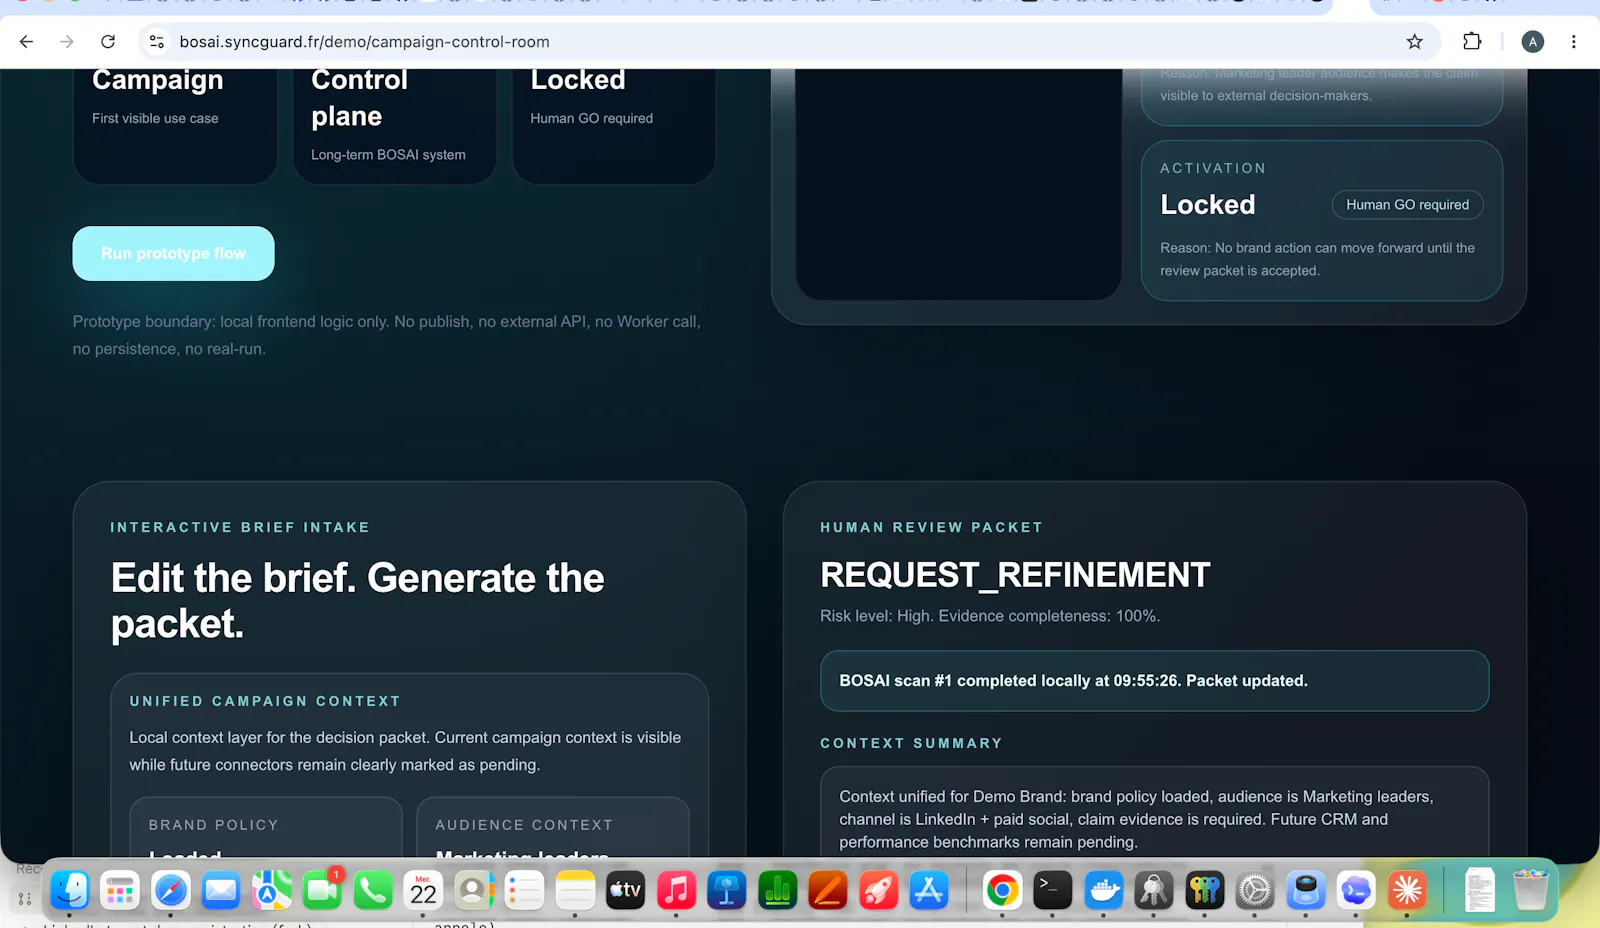Open Calendar showing 22 in the dock

tap(424, 890)
